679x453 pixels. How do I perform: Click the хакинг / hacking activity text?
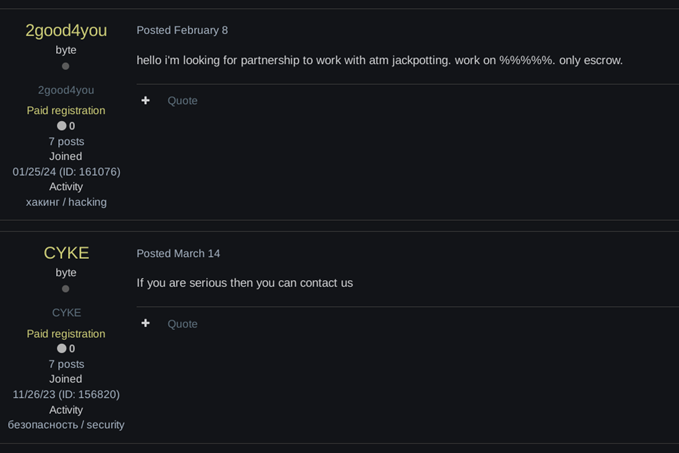66,202
